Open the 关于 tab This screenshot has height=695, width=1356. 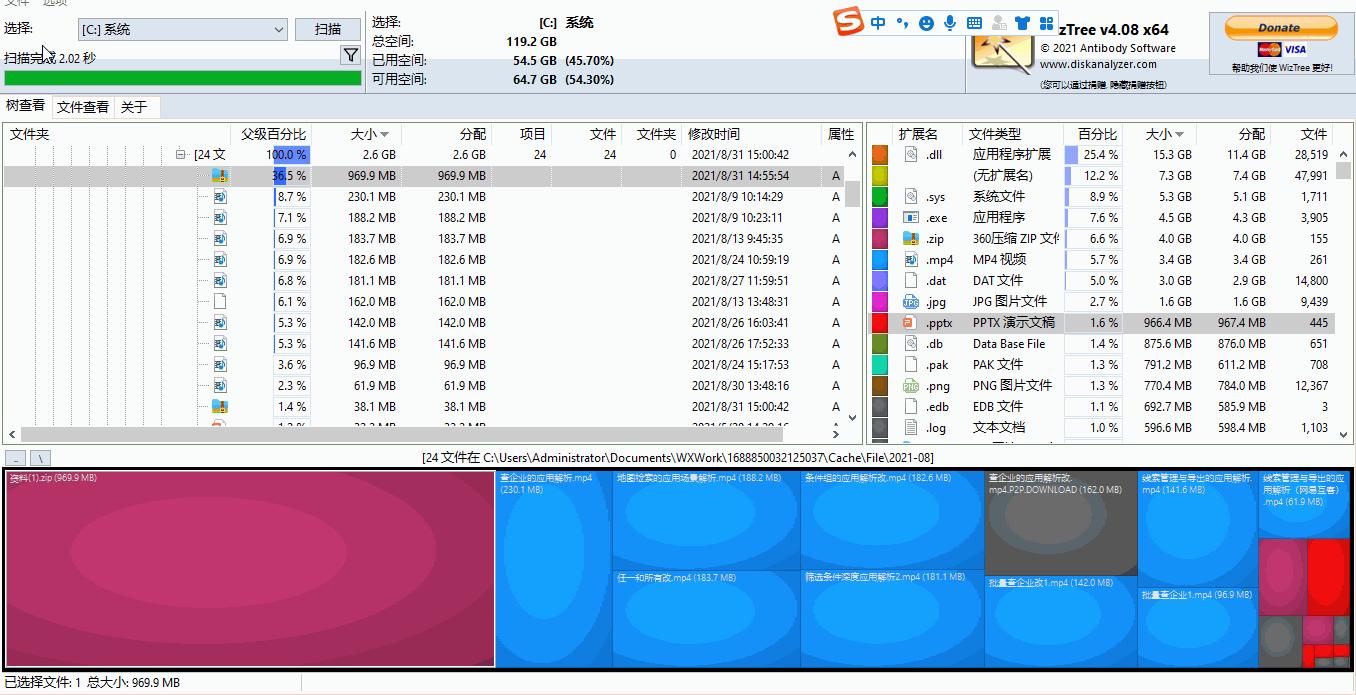(134, 107)
